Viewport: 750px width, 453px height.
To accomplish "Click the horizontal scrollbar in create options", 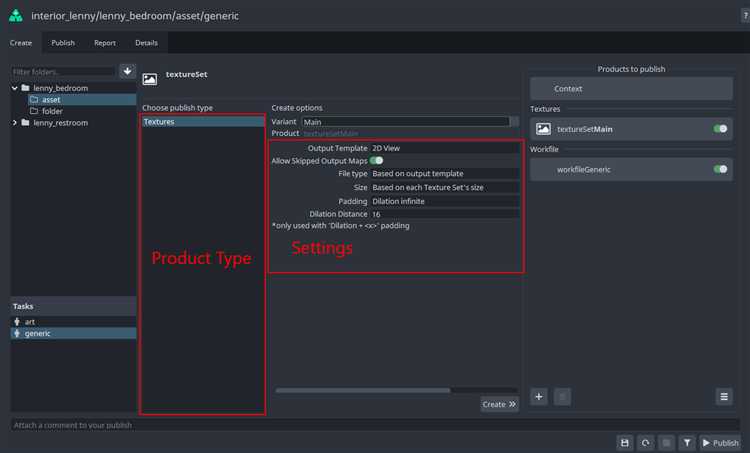I will tap(363, 390).
